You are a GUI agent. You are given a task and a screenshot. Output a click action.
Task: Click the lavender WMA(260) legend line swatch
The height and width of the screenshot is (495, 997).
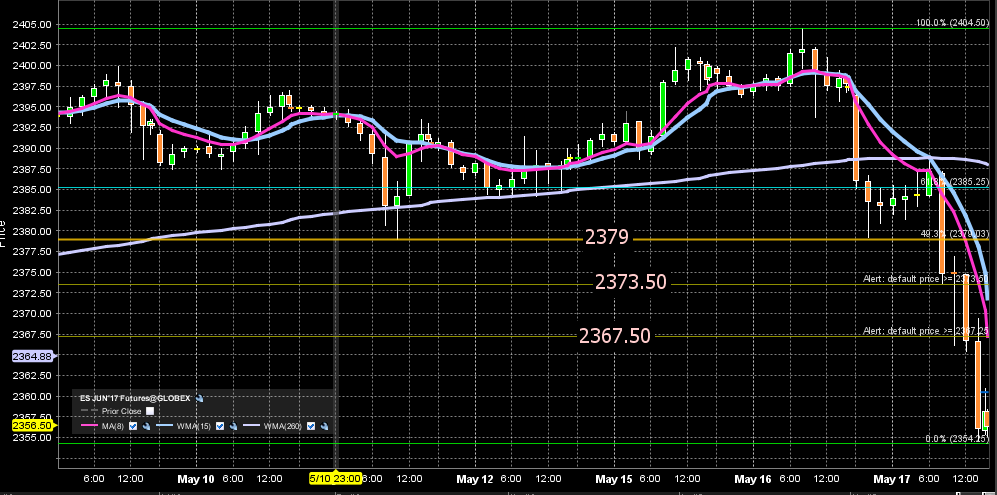tap(252, 425)
